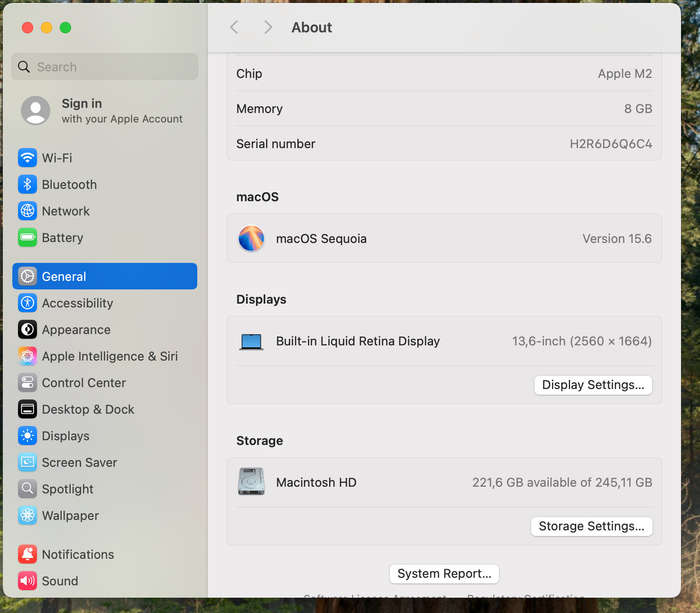Select Wi-Fi label in sidebar
The image size is (700, 613).
click(57, 158)
